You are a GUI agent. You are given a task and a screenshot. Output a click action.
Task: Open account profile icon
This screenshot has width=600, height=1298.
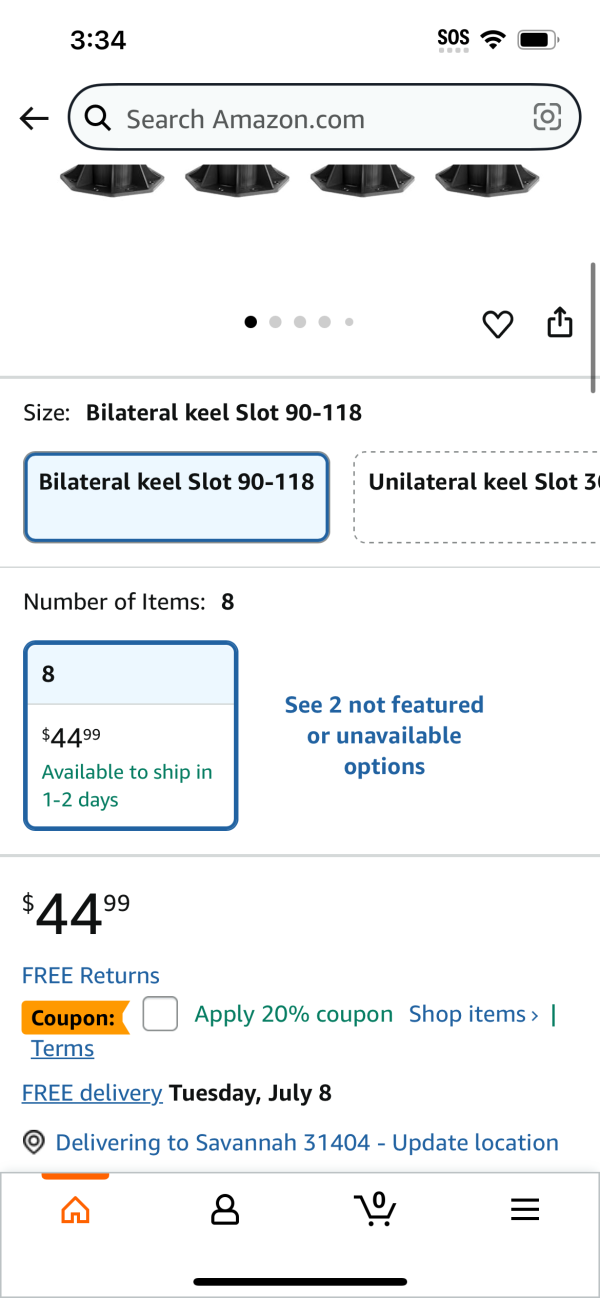tap(225, 1210)
